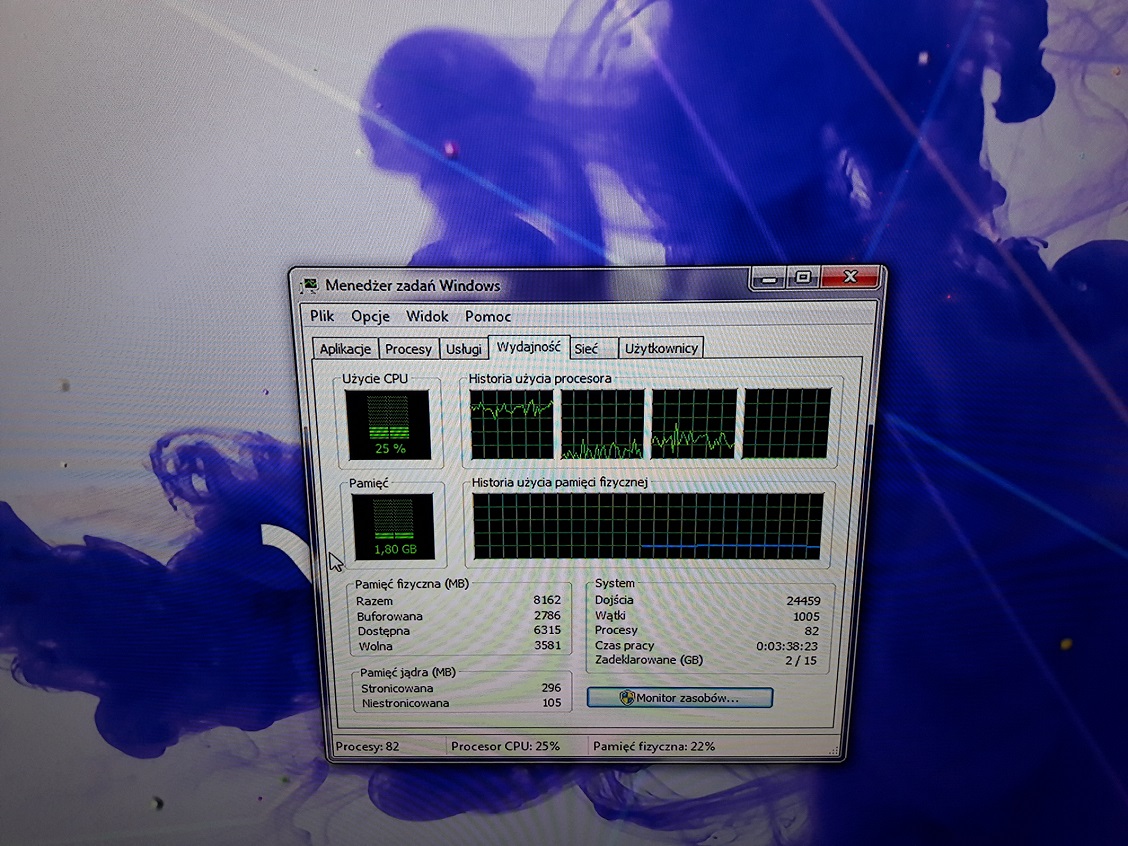Screen dimensions: 1128x846
Task: Switch to the Procesy tab
Action: point(408,349)
